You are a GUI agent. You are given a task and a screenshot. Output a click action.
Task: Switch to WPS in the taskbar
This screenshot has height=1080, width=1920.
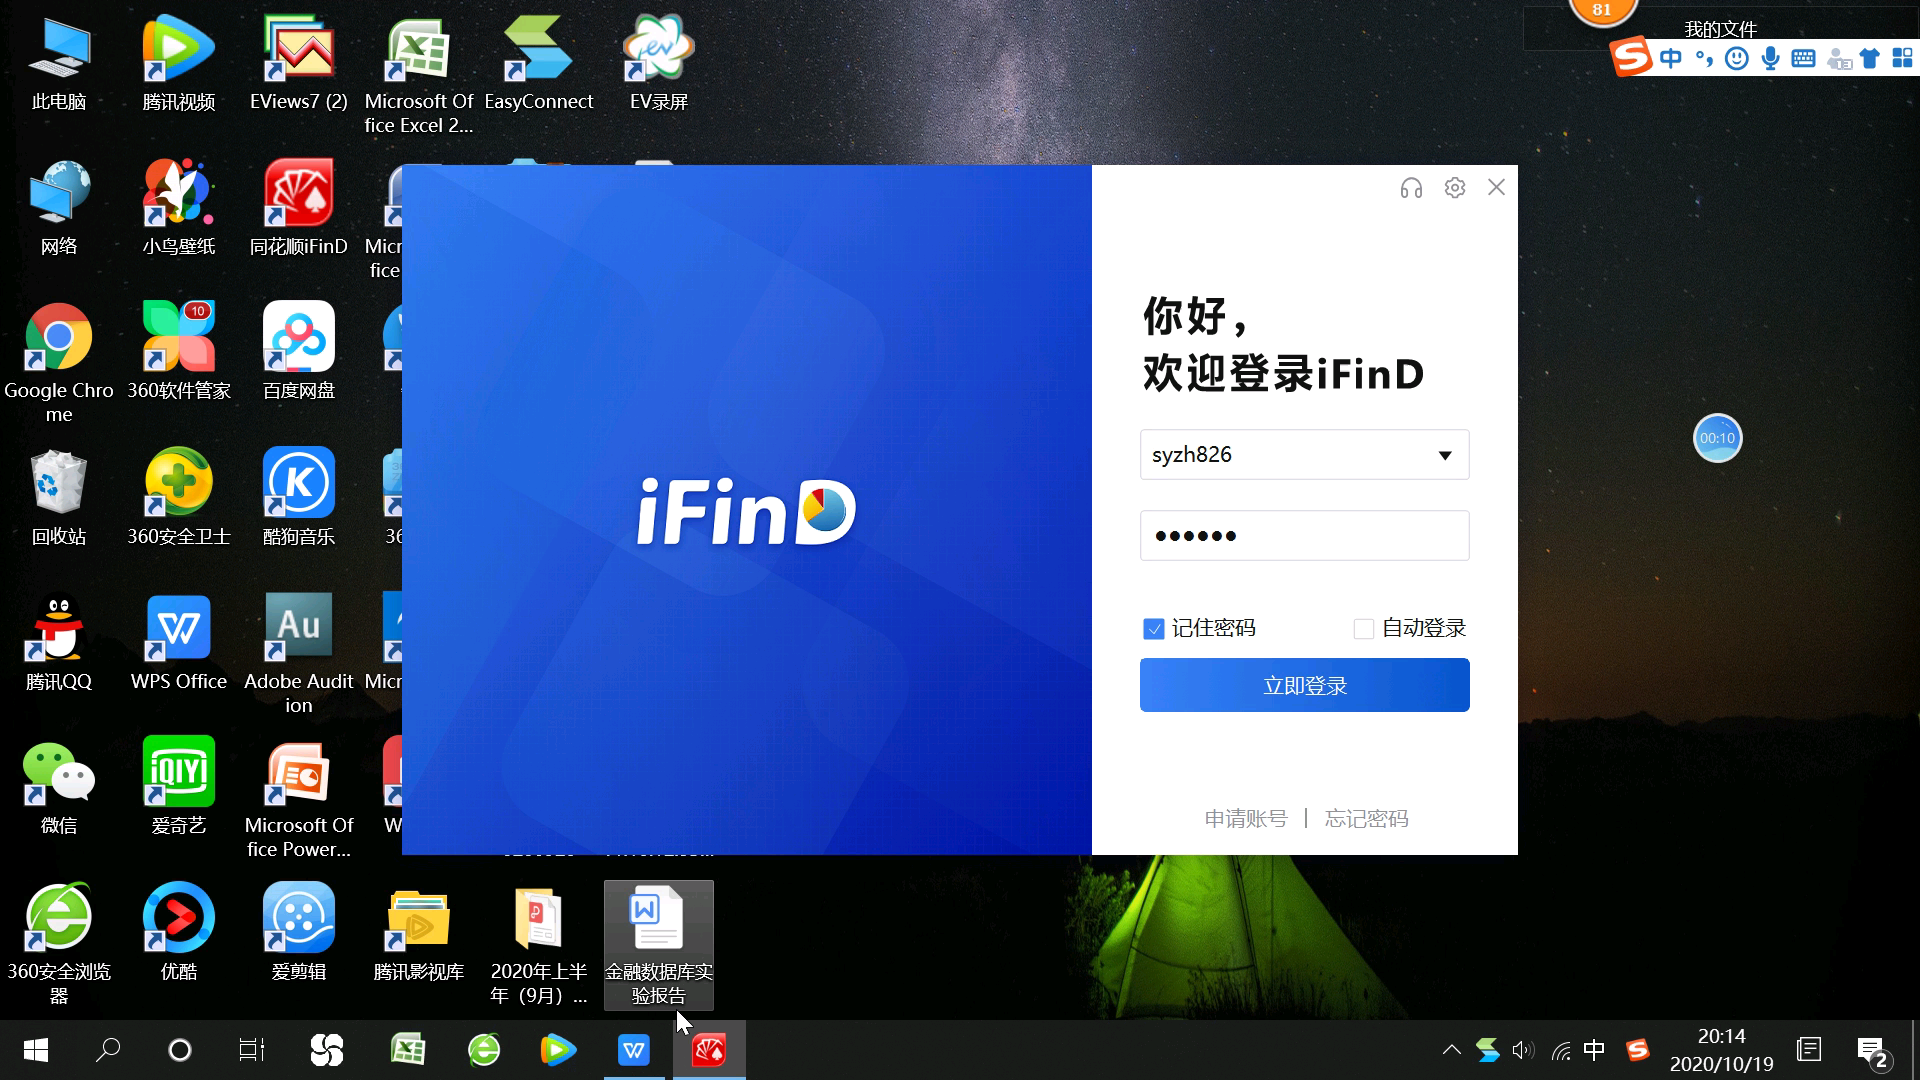[x=634, y=1050]
